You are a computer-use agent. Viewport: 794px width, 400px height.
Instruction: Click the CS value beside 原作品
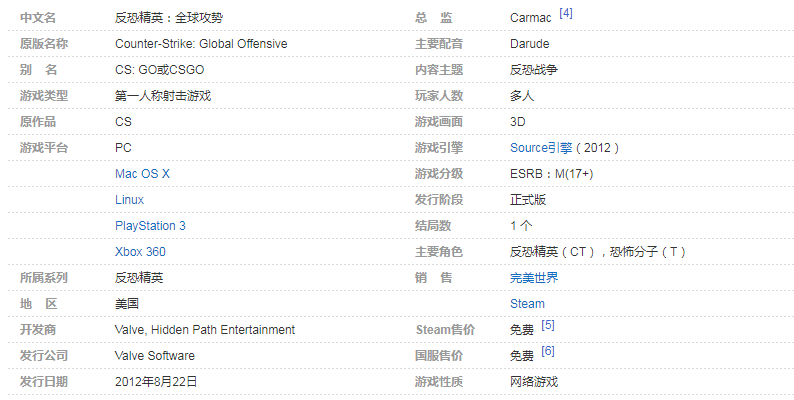coord(123,122)
